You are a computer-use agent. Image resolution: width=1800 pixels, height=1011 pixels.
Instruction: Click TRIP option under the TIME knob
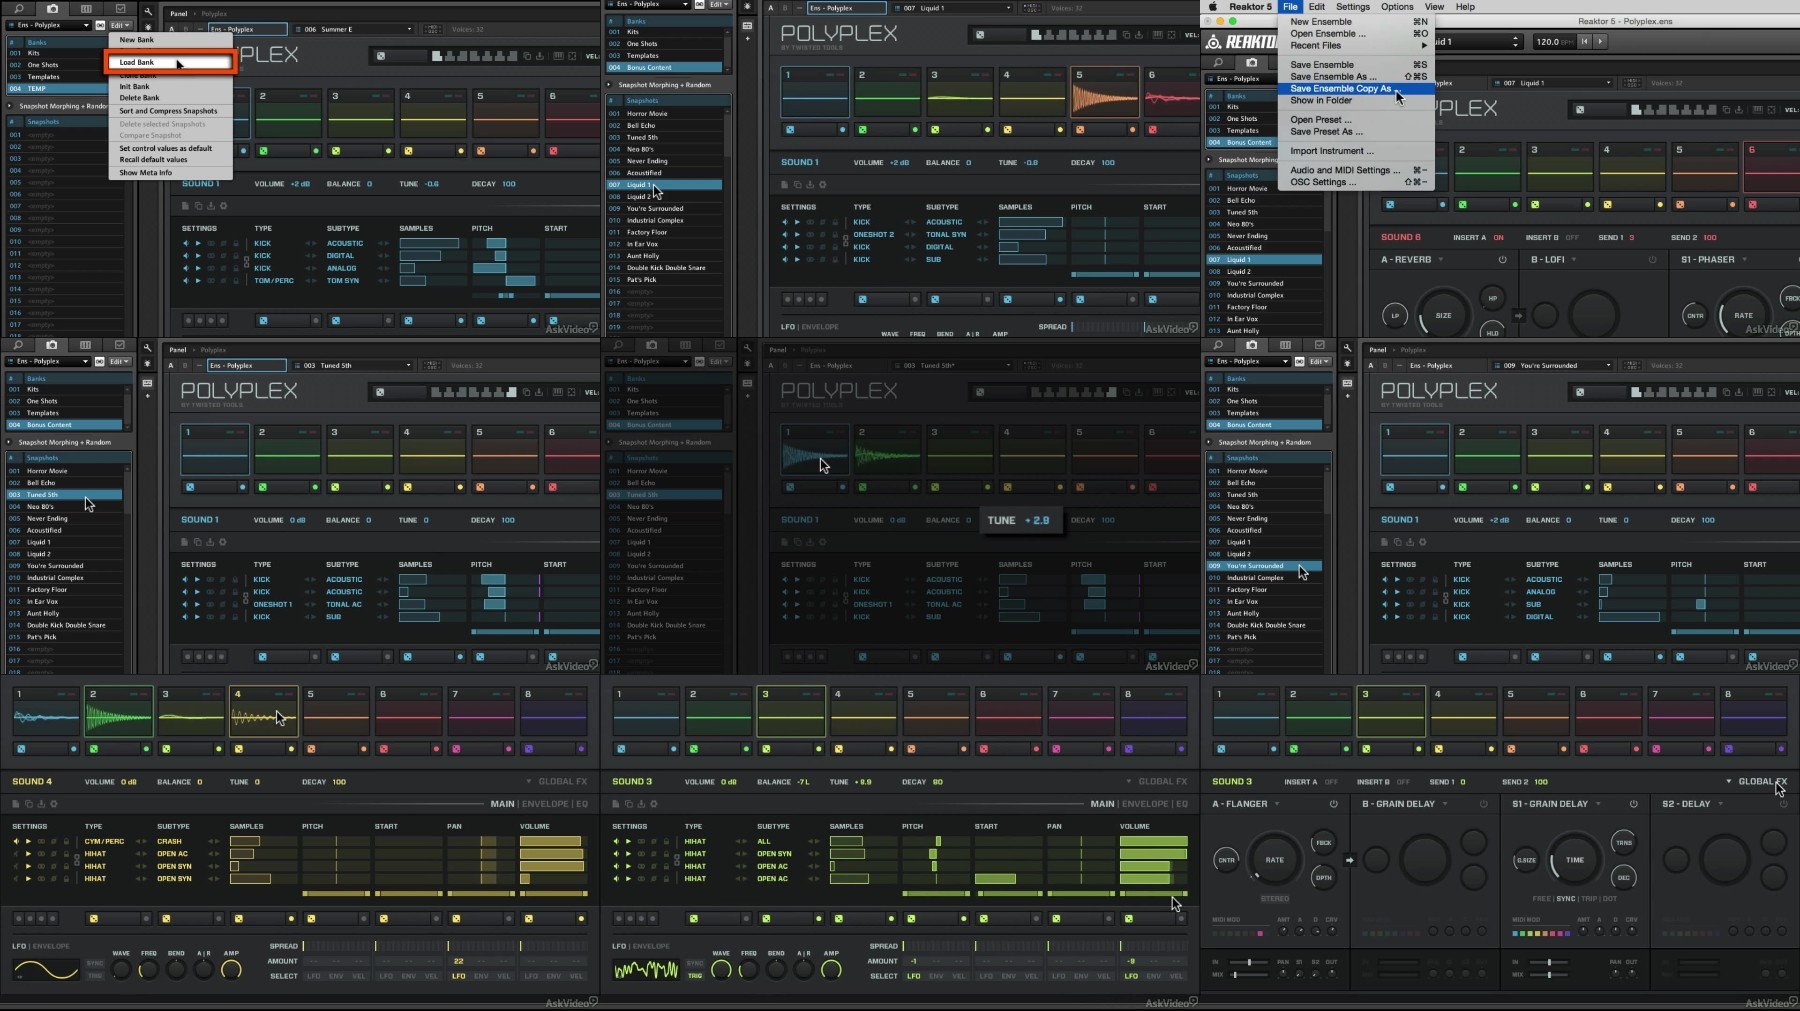(1589, 899)
